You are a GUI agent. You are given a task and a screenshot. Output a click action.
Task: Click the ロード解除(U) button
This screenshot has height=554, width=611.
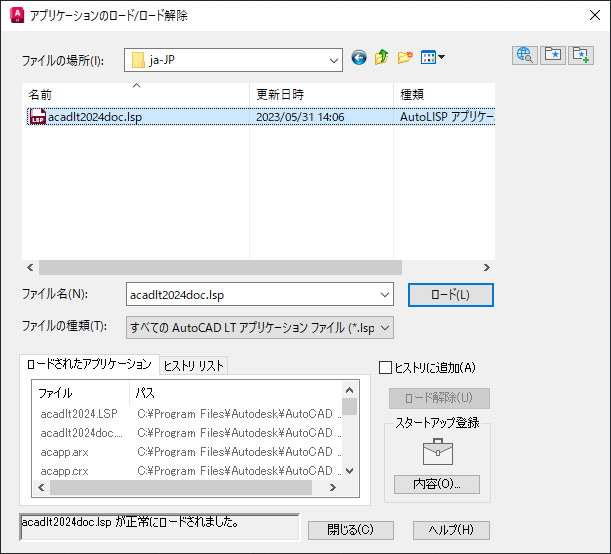[x=439, y=398]
